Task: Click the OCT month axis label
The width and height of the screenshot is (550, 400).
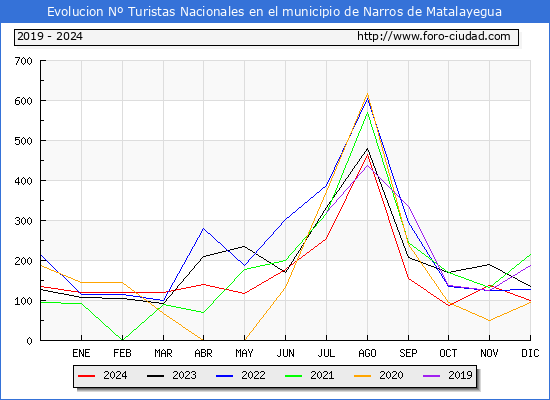Action: (x=448, y=353)
